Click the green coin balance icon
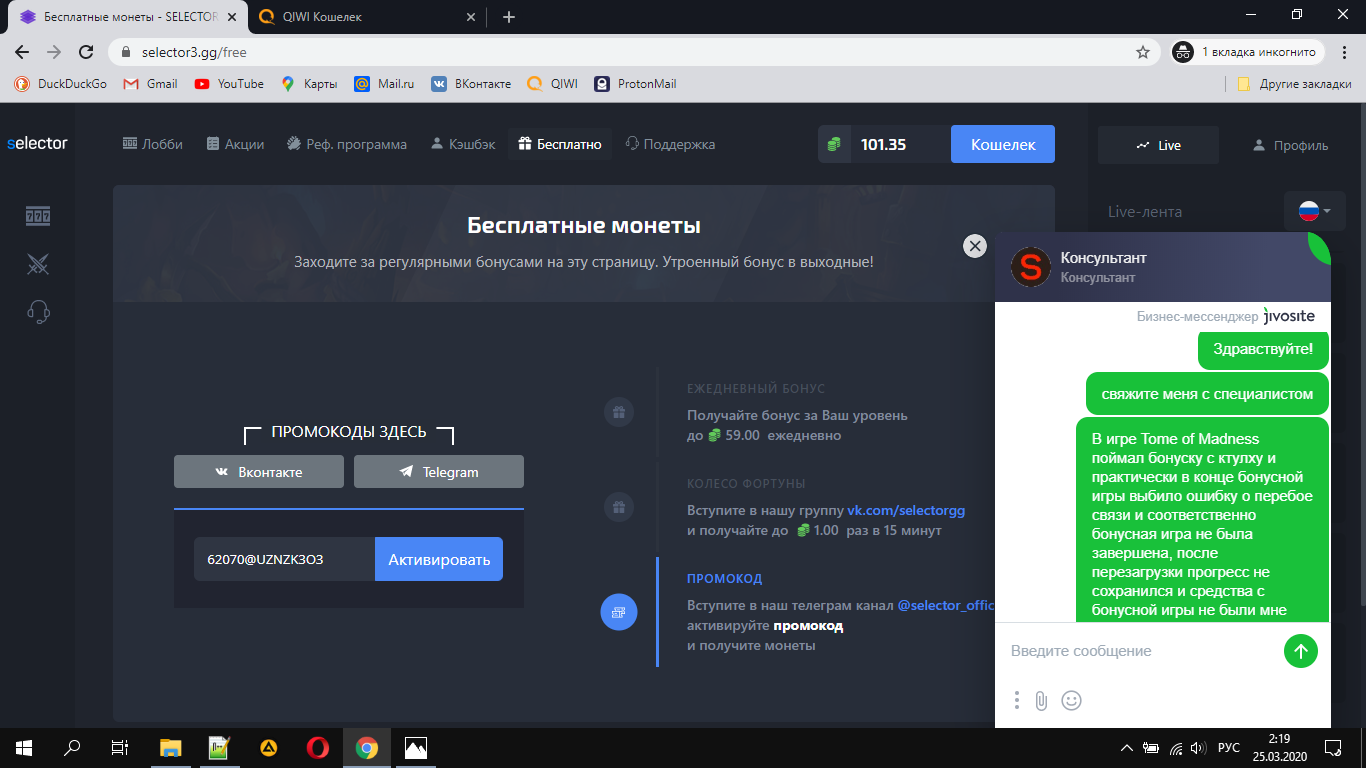 tap(834, 145)
